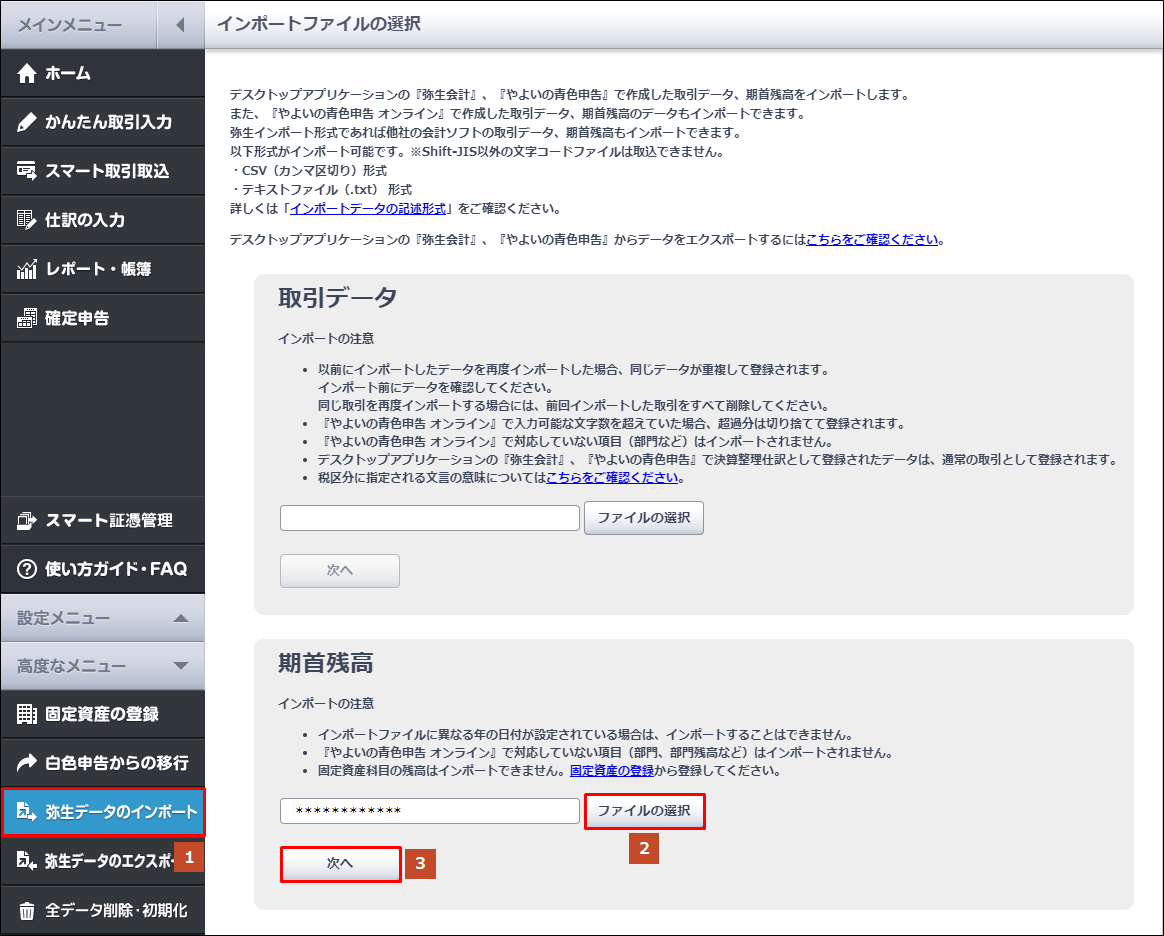Viewport: 1164px width, 936px height.
Task: Click the 白色申告からの移行 arrow icon
Action: point(27,763)
